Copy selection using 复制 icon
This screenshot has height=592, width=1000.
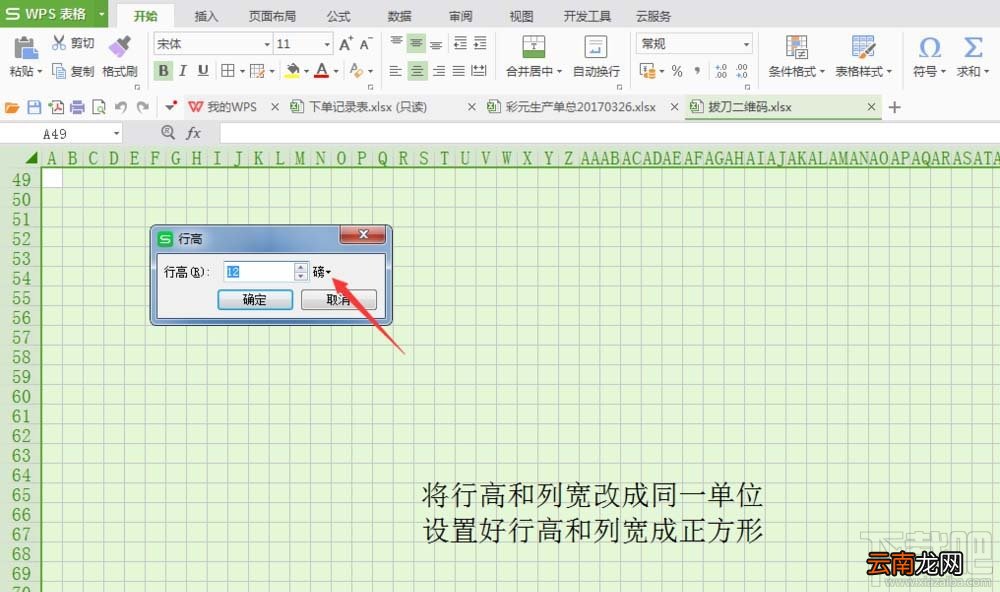[59, 71]
